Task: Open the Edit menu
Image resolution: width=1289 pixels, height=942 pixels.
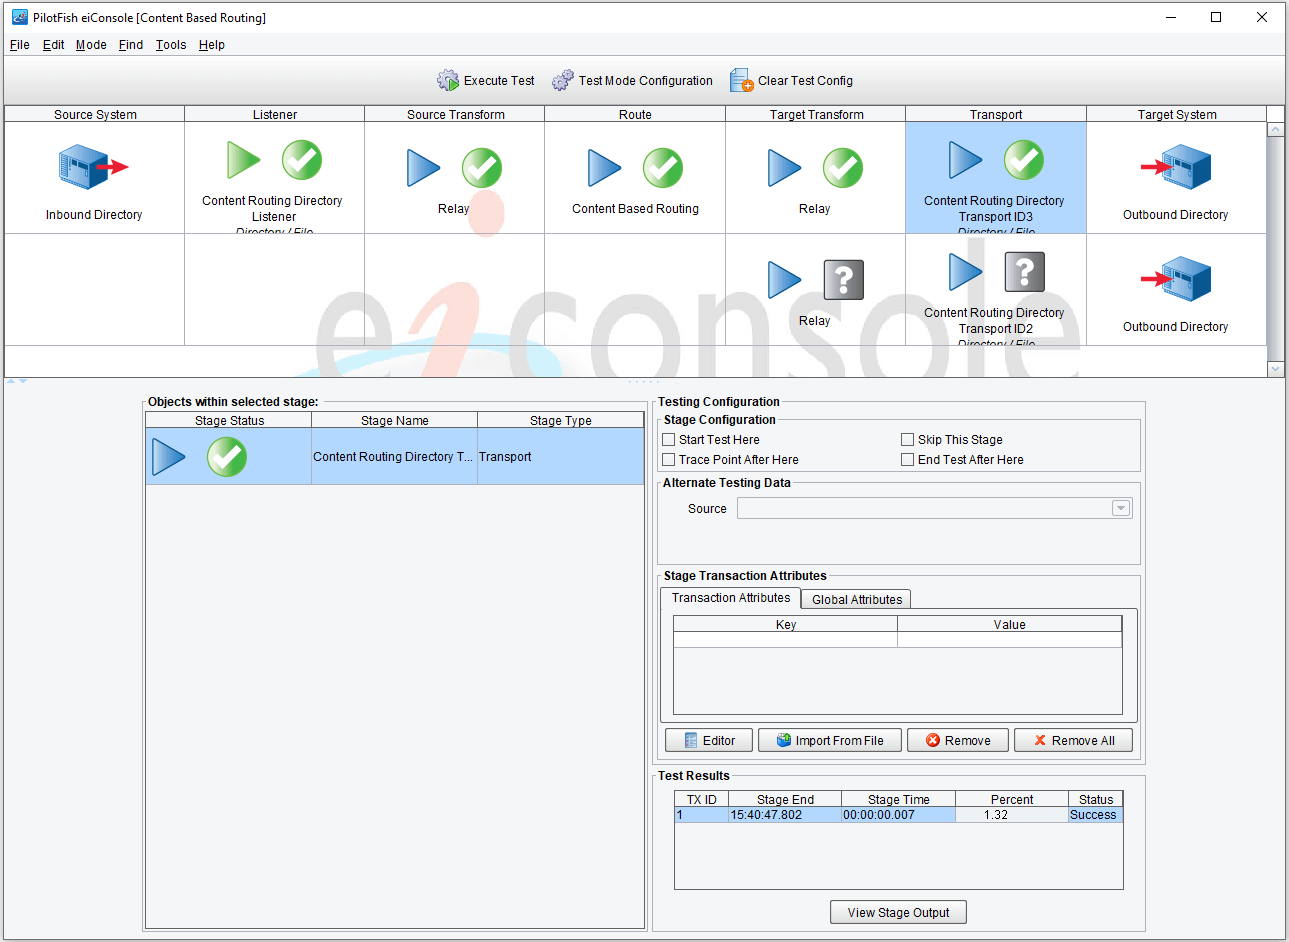Action: point(54,45)
